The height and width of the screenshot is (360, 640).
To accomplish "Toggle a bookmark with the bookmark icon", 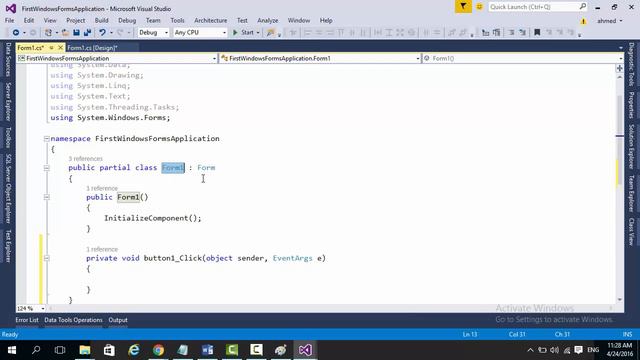I will (537, 33).
